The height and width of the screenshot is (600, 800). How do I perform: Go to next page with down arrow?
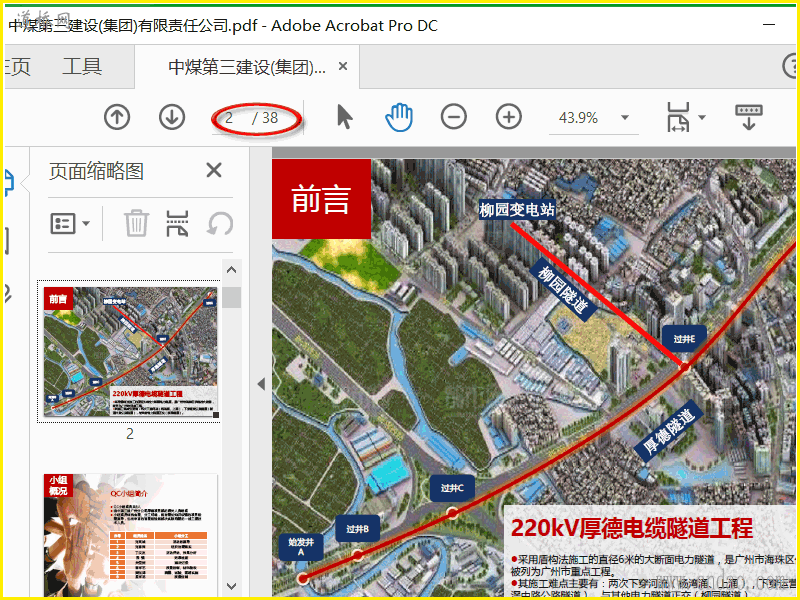(172, 117)
